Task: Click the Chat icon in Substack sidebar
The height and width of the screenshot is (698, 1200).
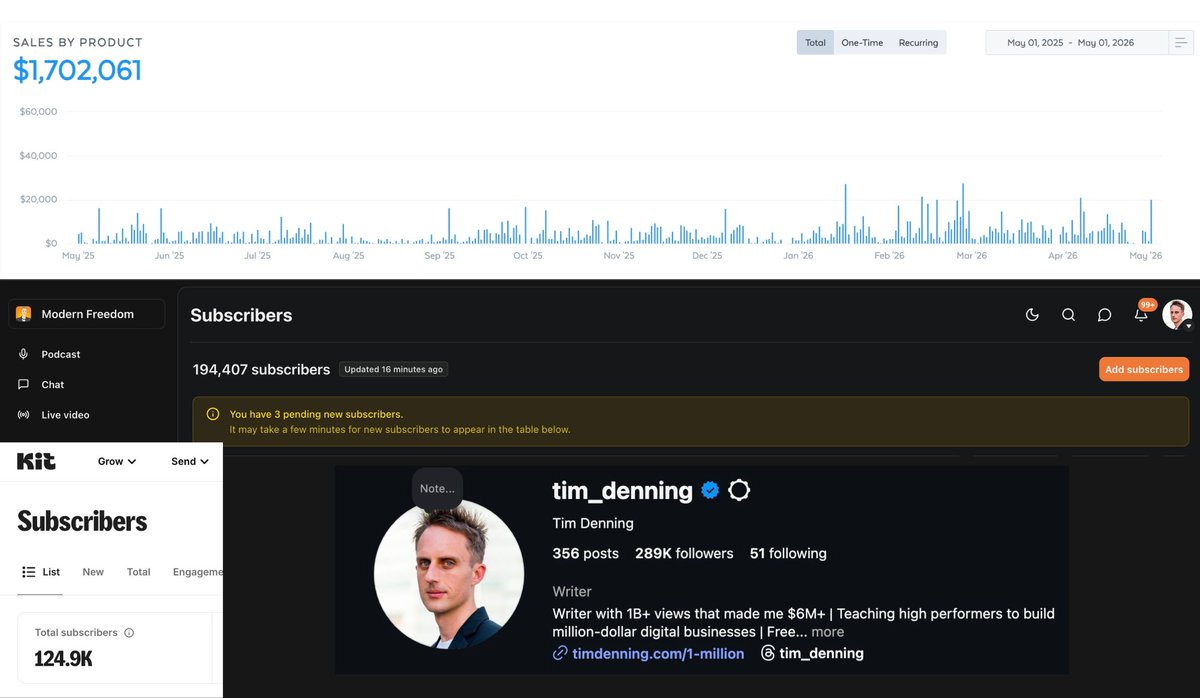Action: [23, 384]
